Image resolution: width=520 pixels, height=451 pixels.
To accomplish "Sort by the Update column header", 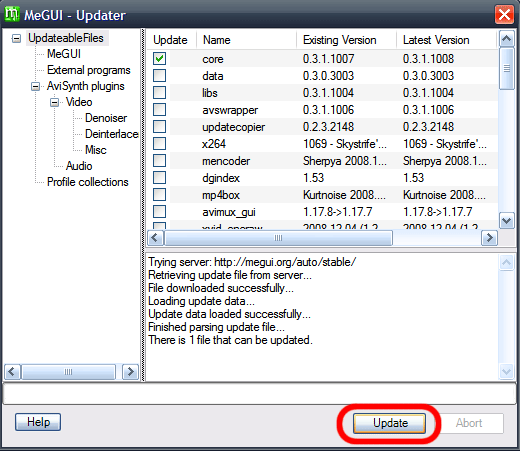I will [172, 40].
